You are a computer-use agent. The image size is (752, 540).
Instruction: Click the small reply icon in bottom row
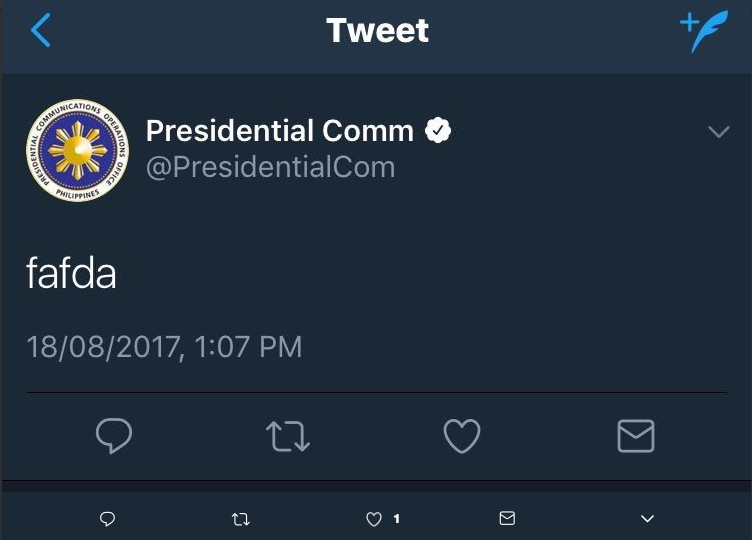coord(108,518)
